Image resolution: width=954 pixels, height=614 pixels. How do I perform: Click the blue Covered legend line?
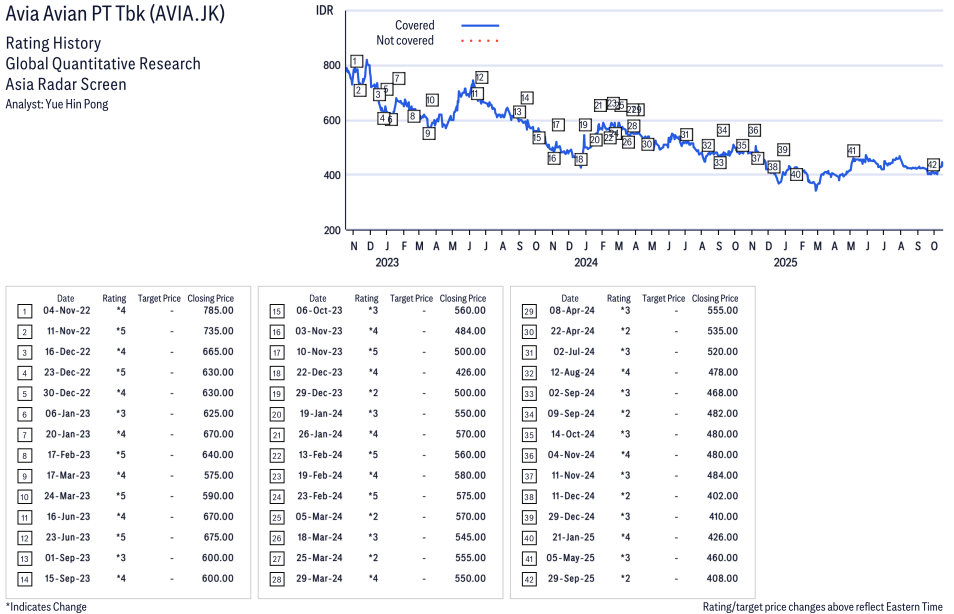(x=480, y=25)
